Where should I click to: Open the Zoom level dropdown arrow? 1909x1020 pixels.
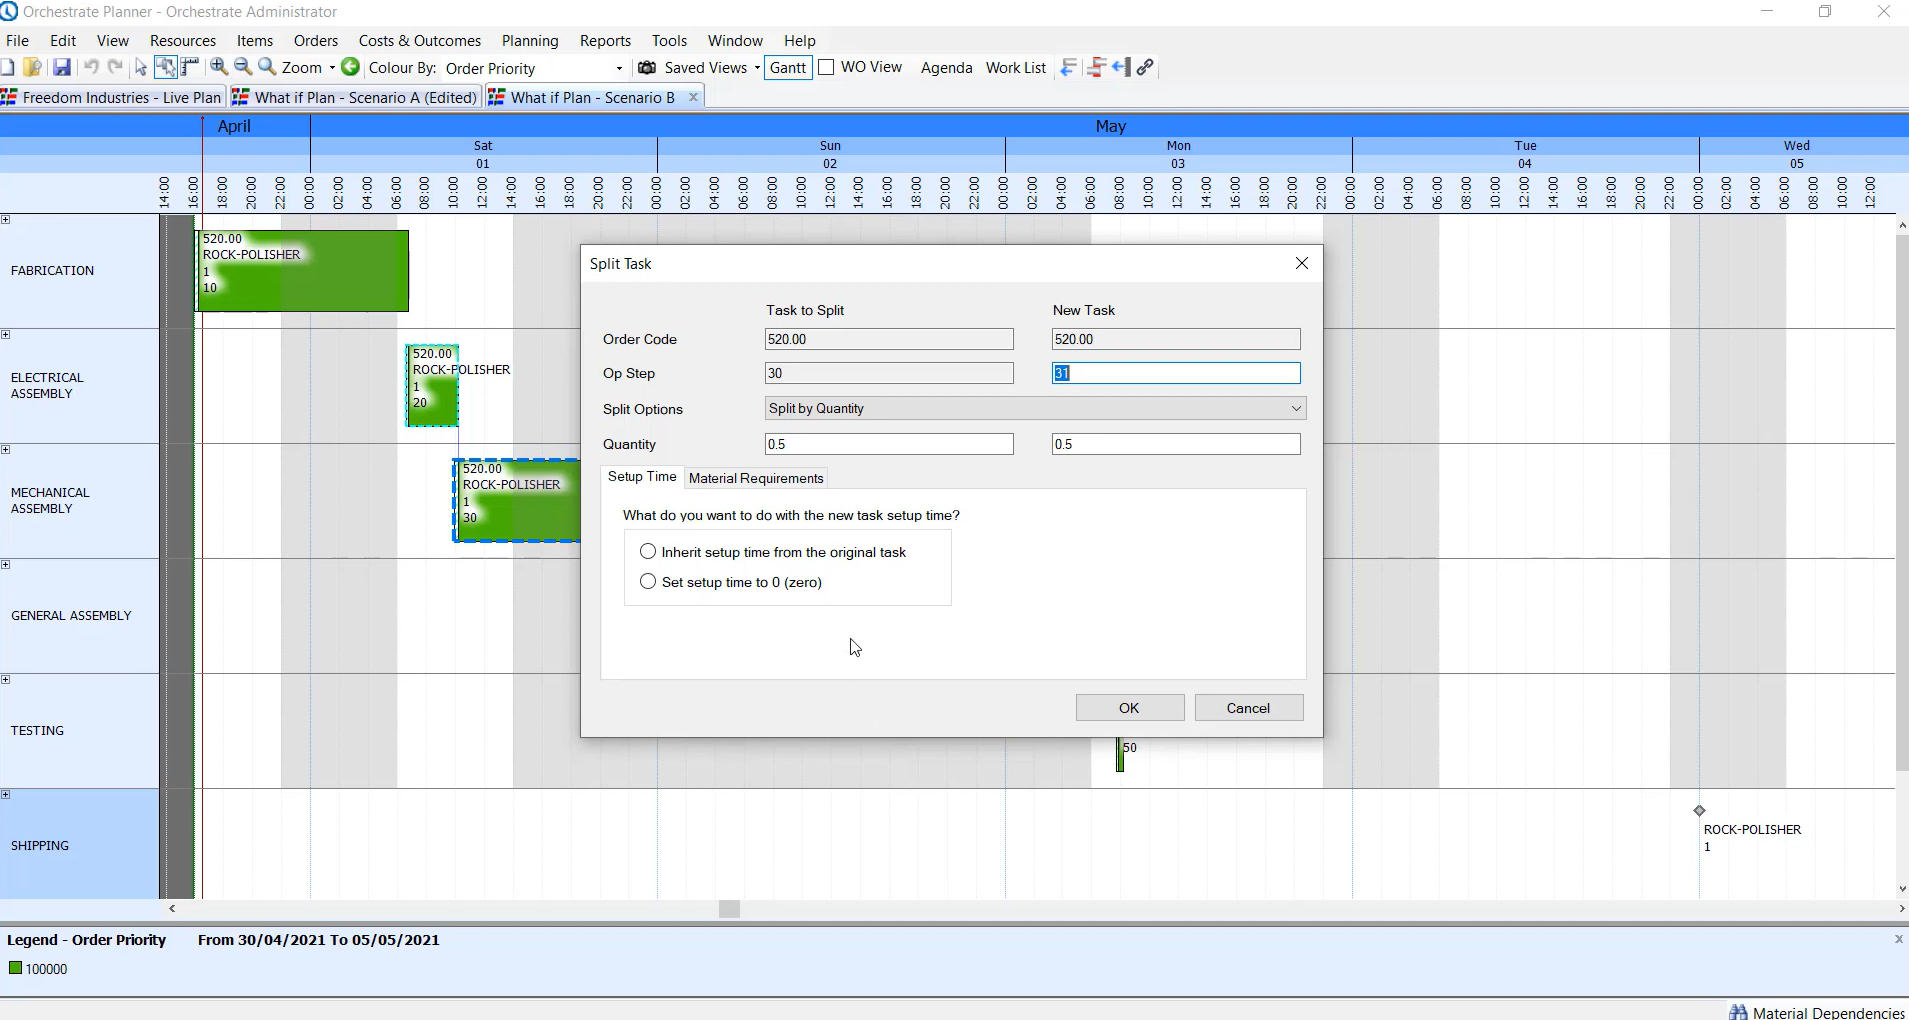tap(330, 67)
